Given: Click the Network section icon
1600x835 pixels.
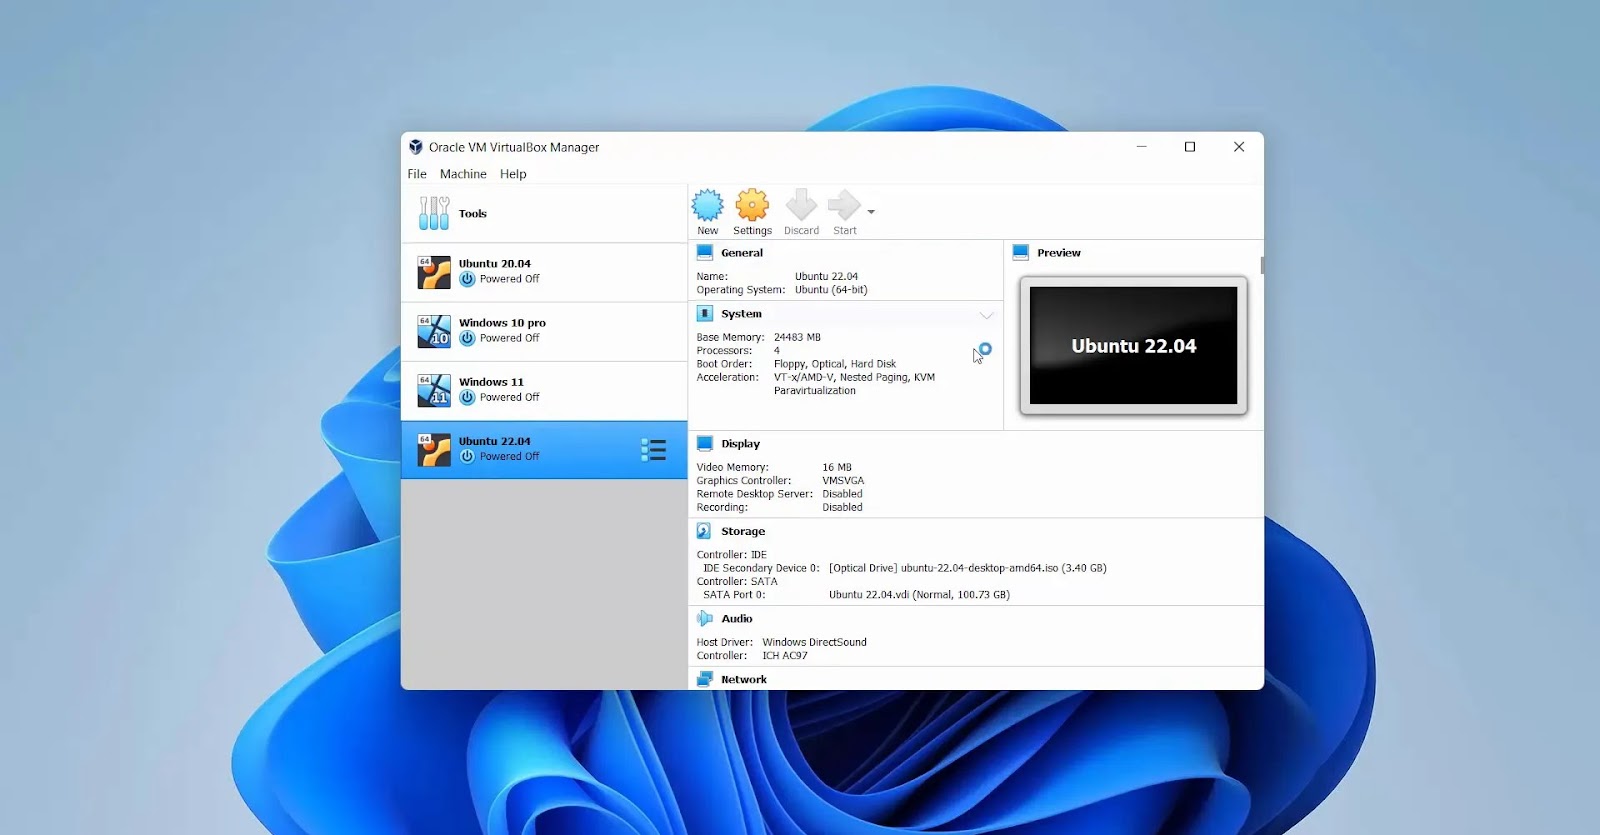Looking at the screenshot, I should pyautogui.click(x=705, y=679).
